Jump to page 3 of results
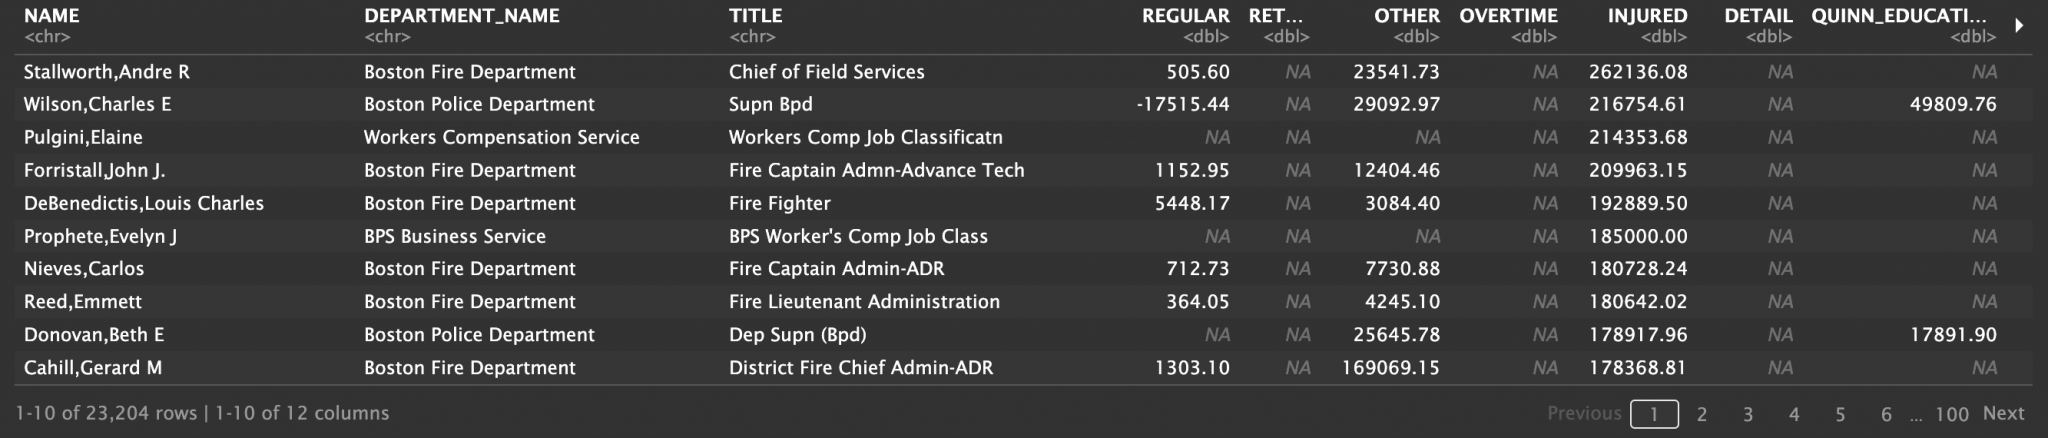Viewport: 2048px width, 438px height. [1748, 414]
